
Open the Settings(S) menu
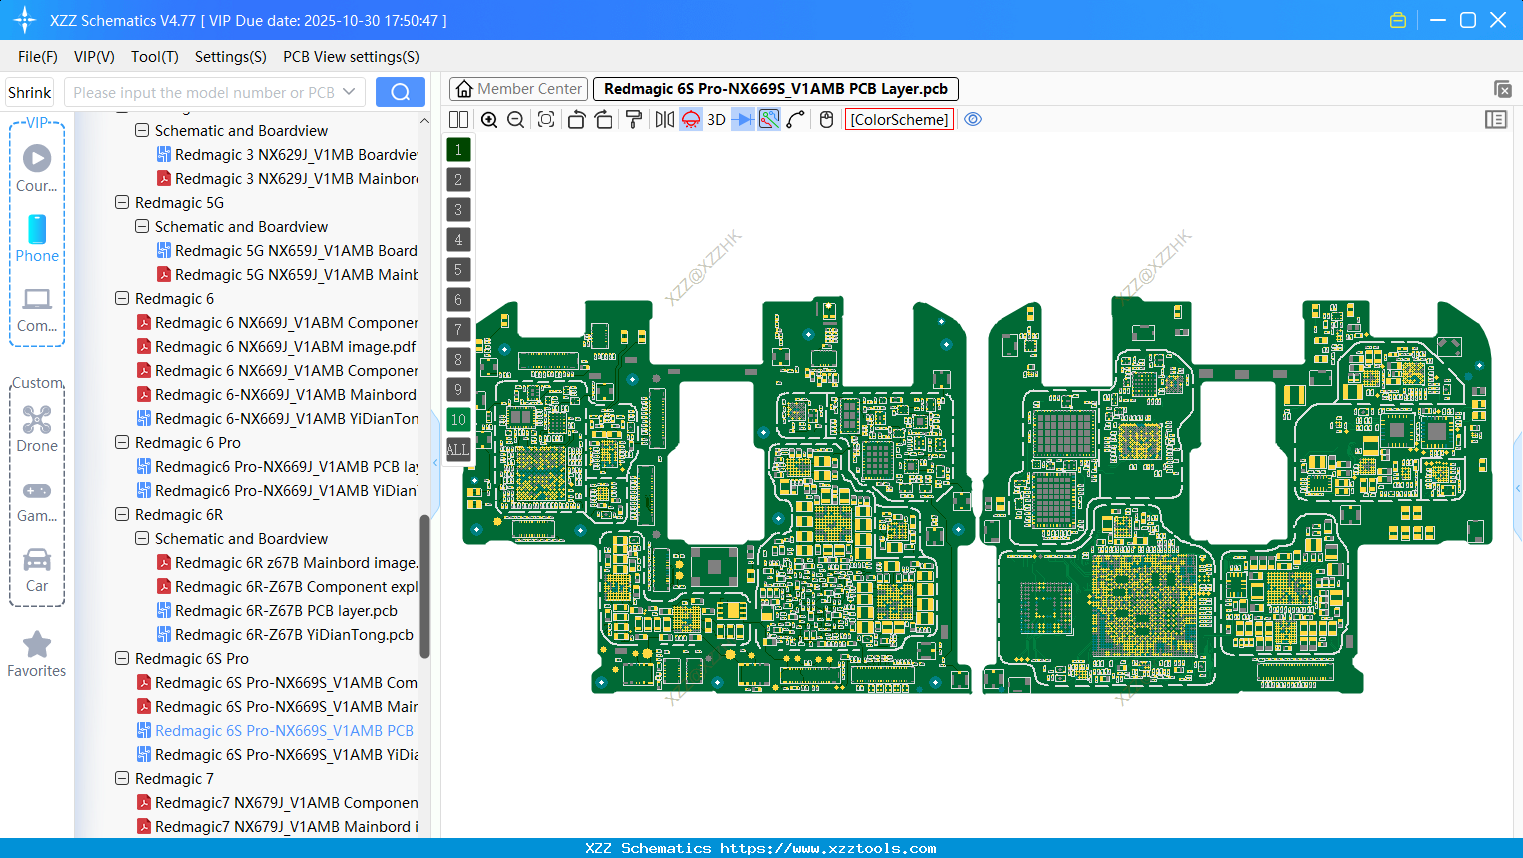230,57
